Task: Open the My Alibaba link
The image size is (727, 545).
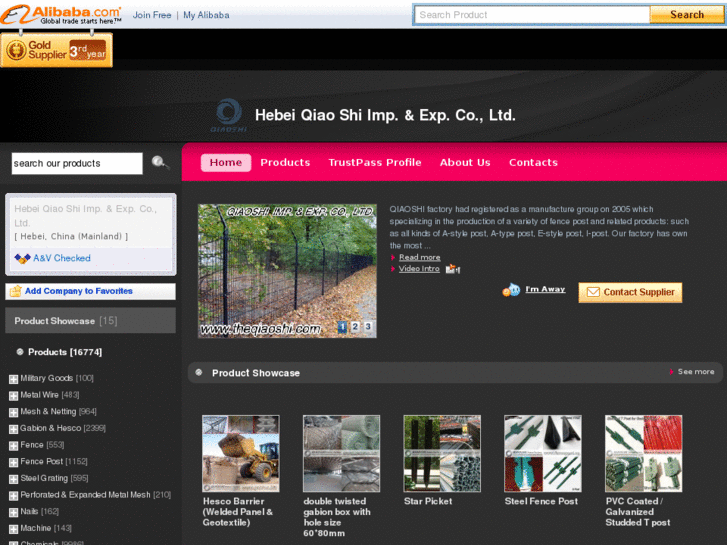Action: tap(206, 15)
